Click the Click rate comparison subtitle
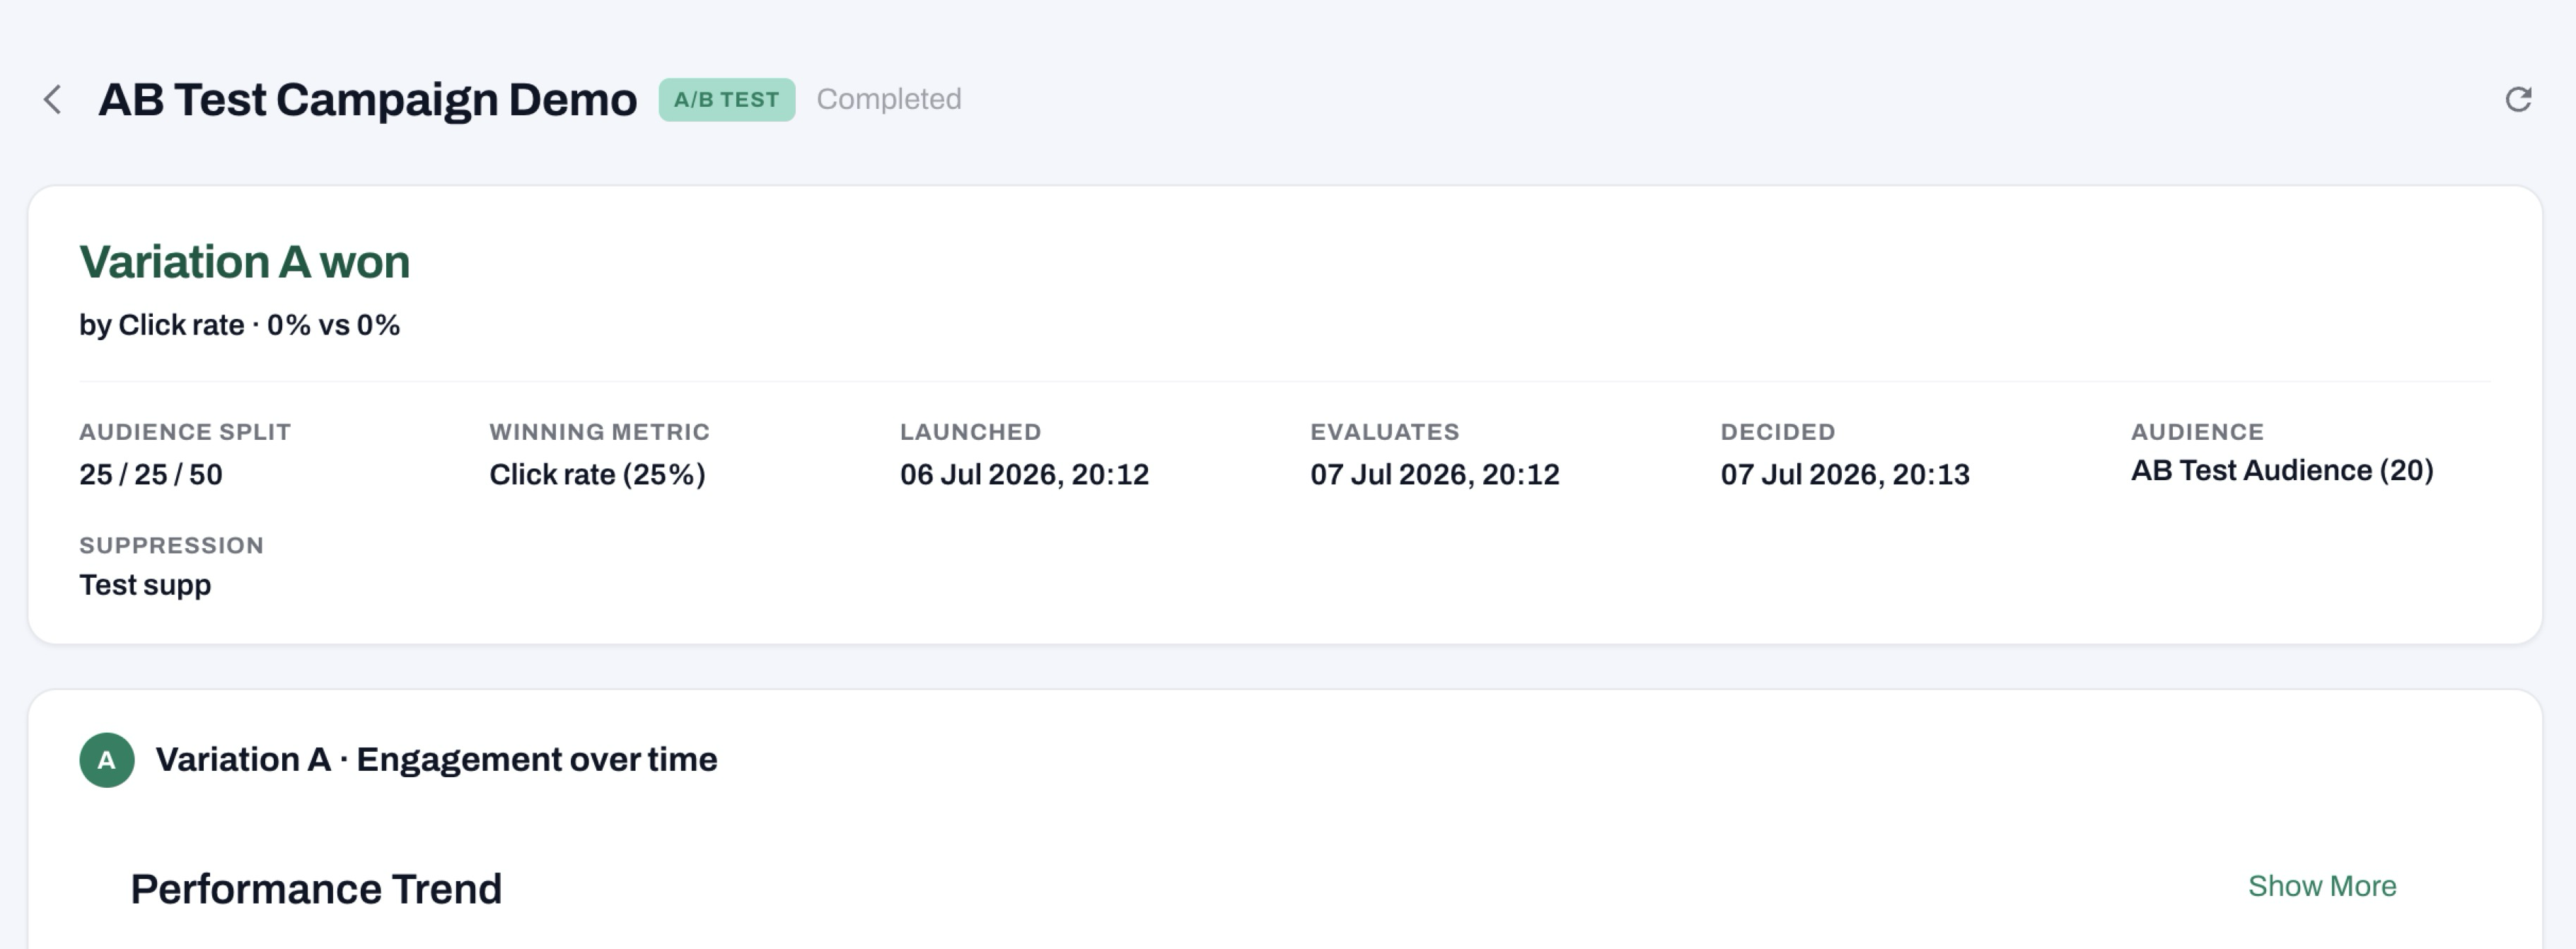 240,325
